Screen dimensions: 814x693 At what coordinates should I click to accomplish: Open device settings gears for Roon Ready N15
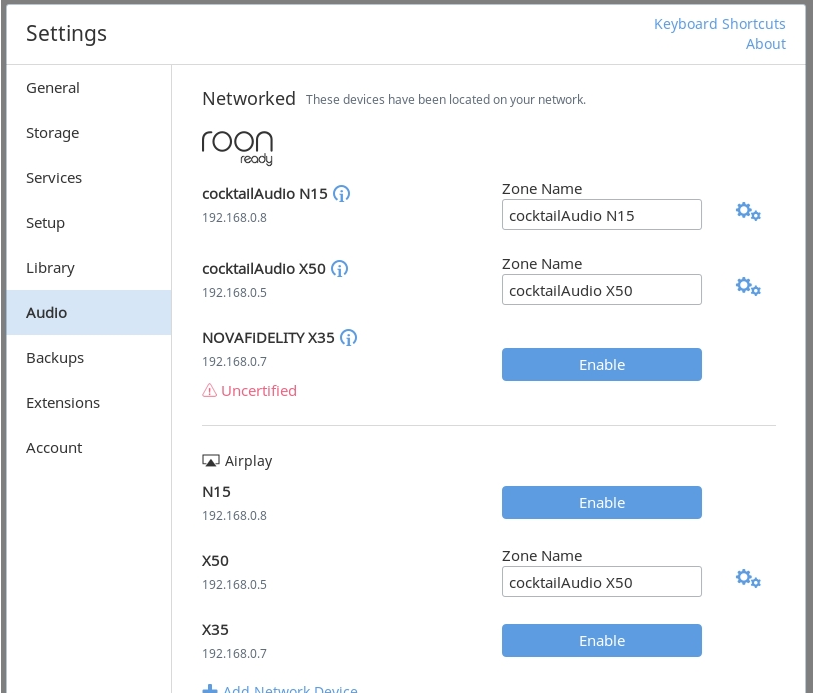pyautogui.click(x=748, y=212)
